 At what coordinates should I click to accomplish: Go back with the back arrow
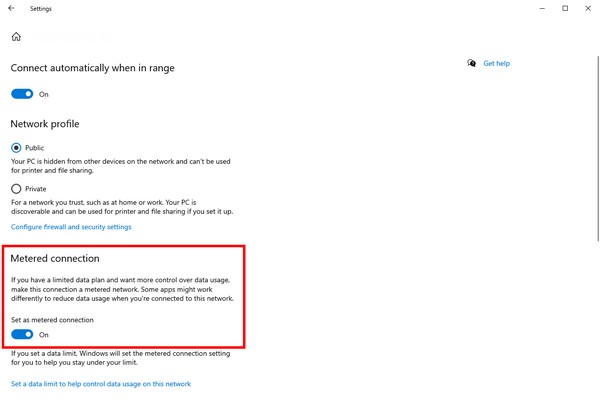[x=11, y=9]
